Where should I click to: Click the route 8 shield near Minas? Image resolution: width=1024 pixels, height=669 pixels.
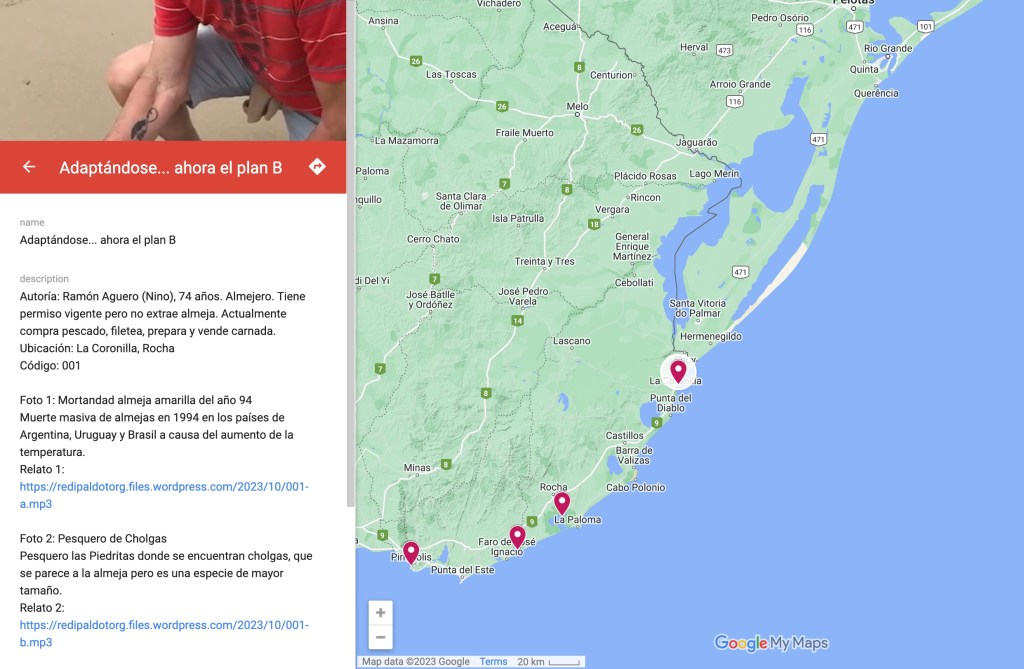pos(446,465)
